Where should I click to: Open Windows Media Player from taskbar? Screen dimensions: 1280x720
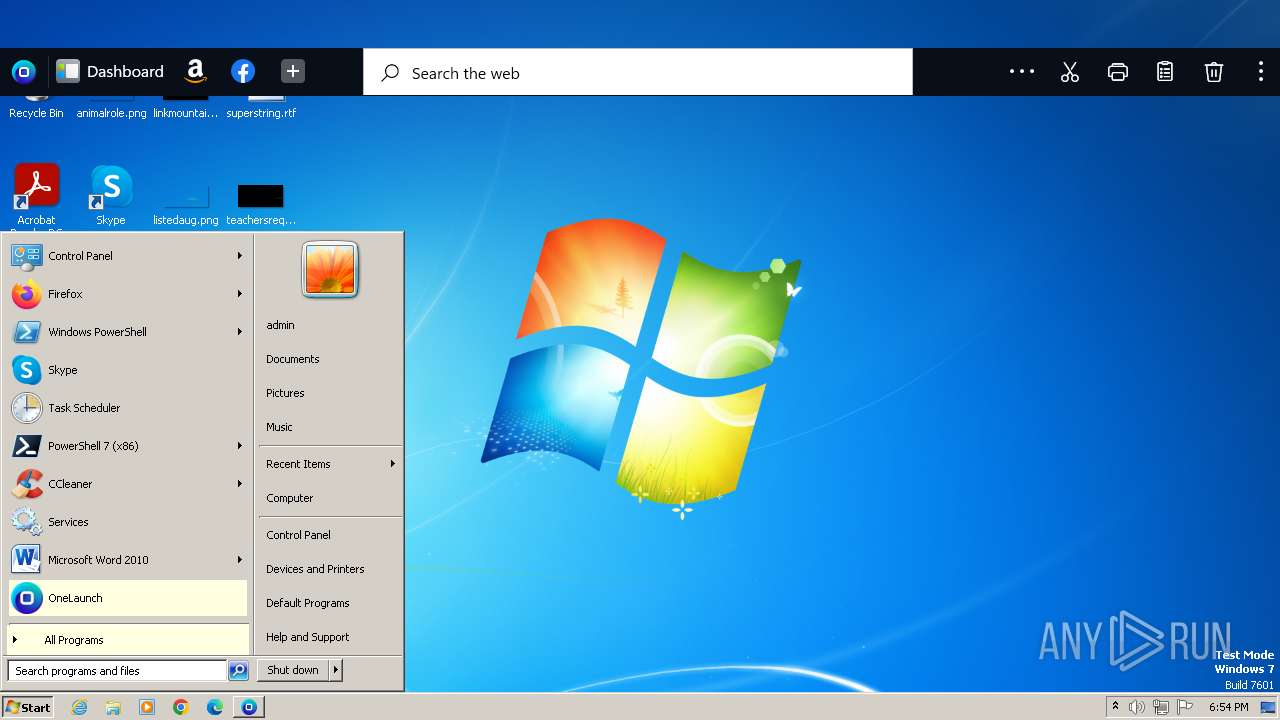click(147, 707)
